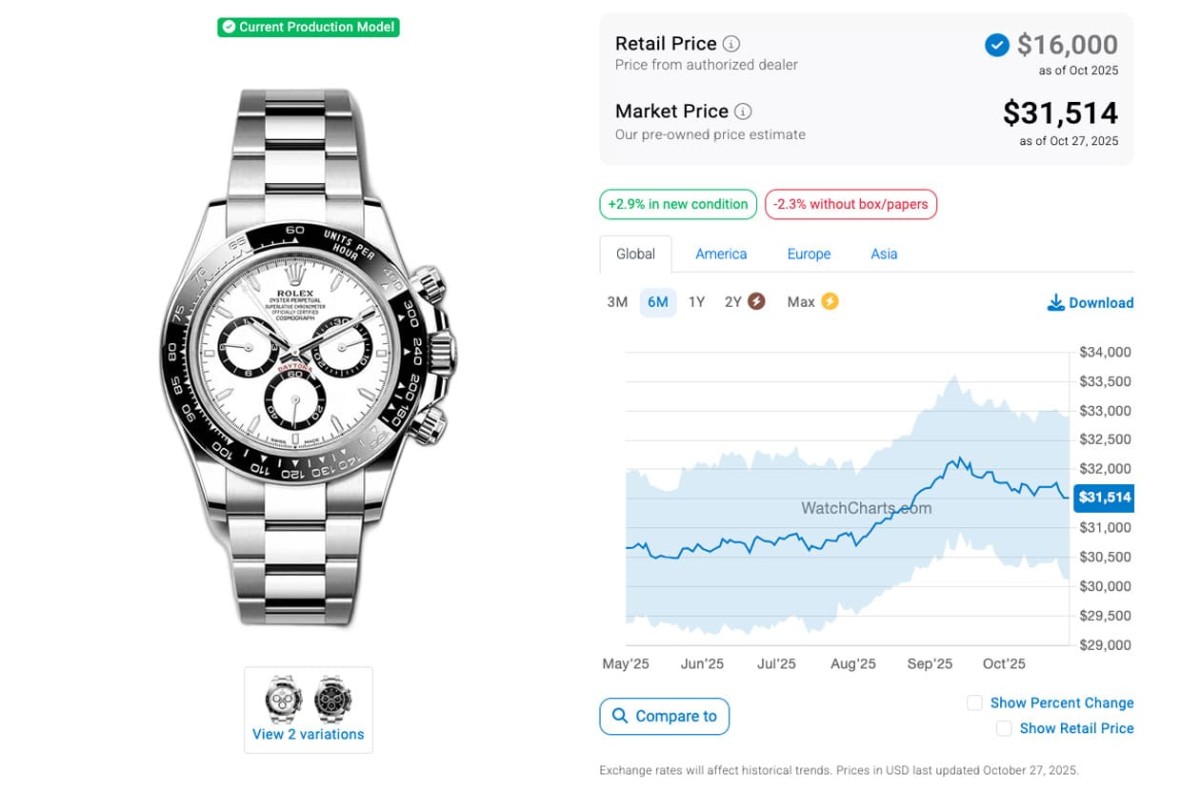The height and width of the screenshot is (794, 1200).
Task: Click the -2.3% without box/papers badge
Action: (x=850, y=204)
